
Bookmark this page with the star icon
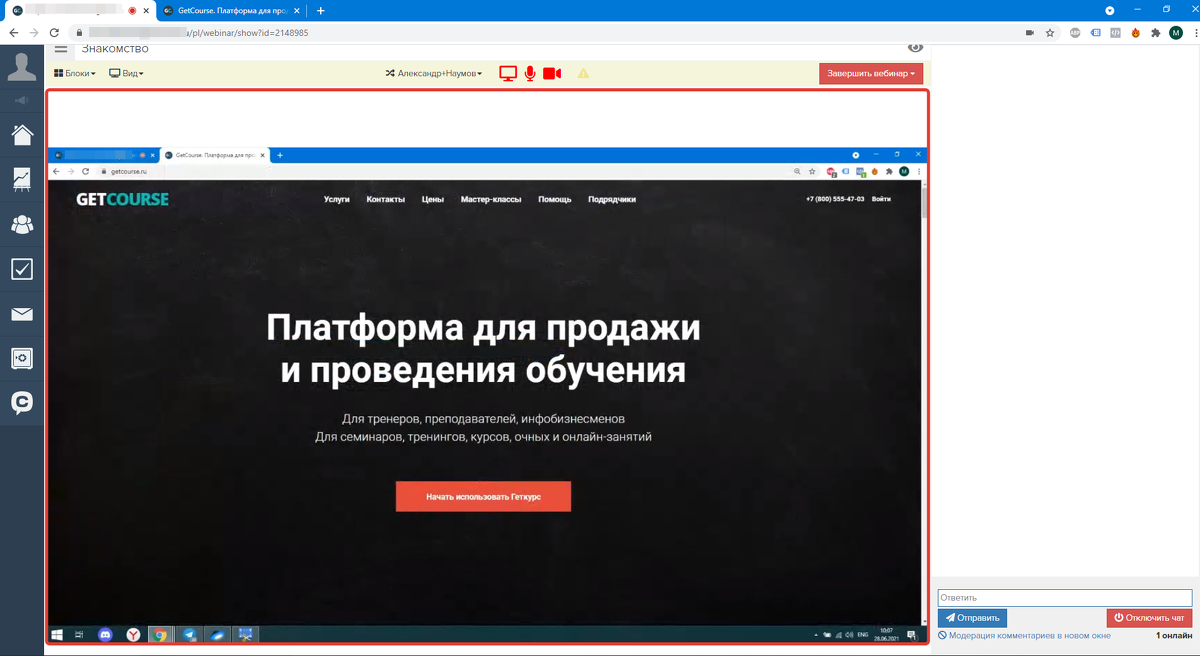1050,33
